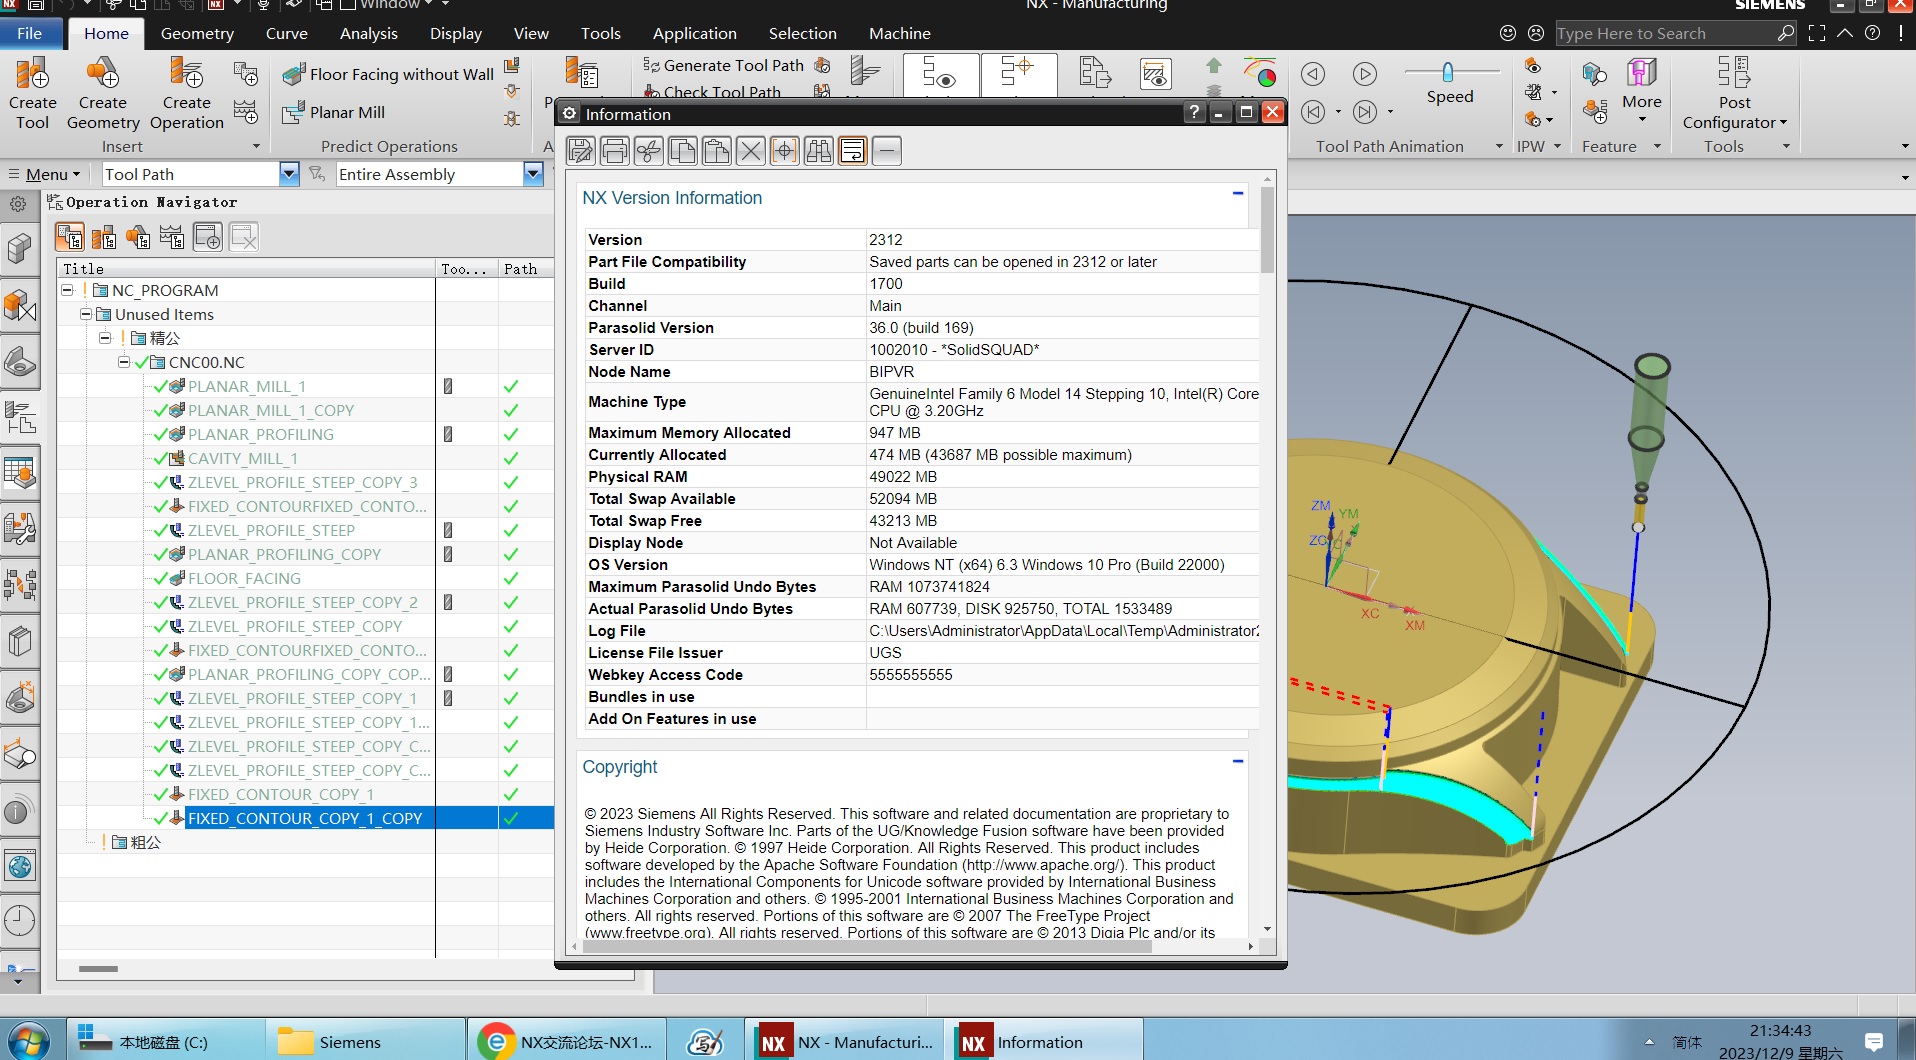Adjust the animation Speed slider handle
Viewport: 1916px width, 1060px height.
1447,72
